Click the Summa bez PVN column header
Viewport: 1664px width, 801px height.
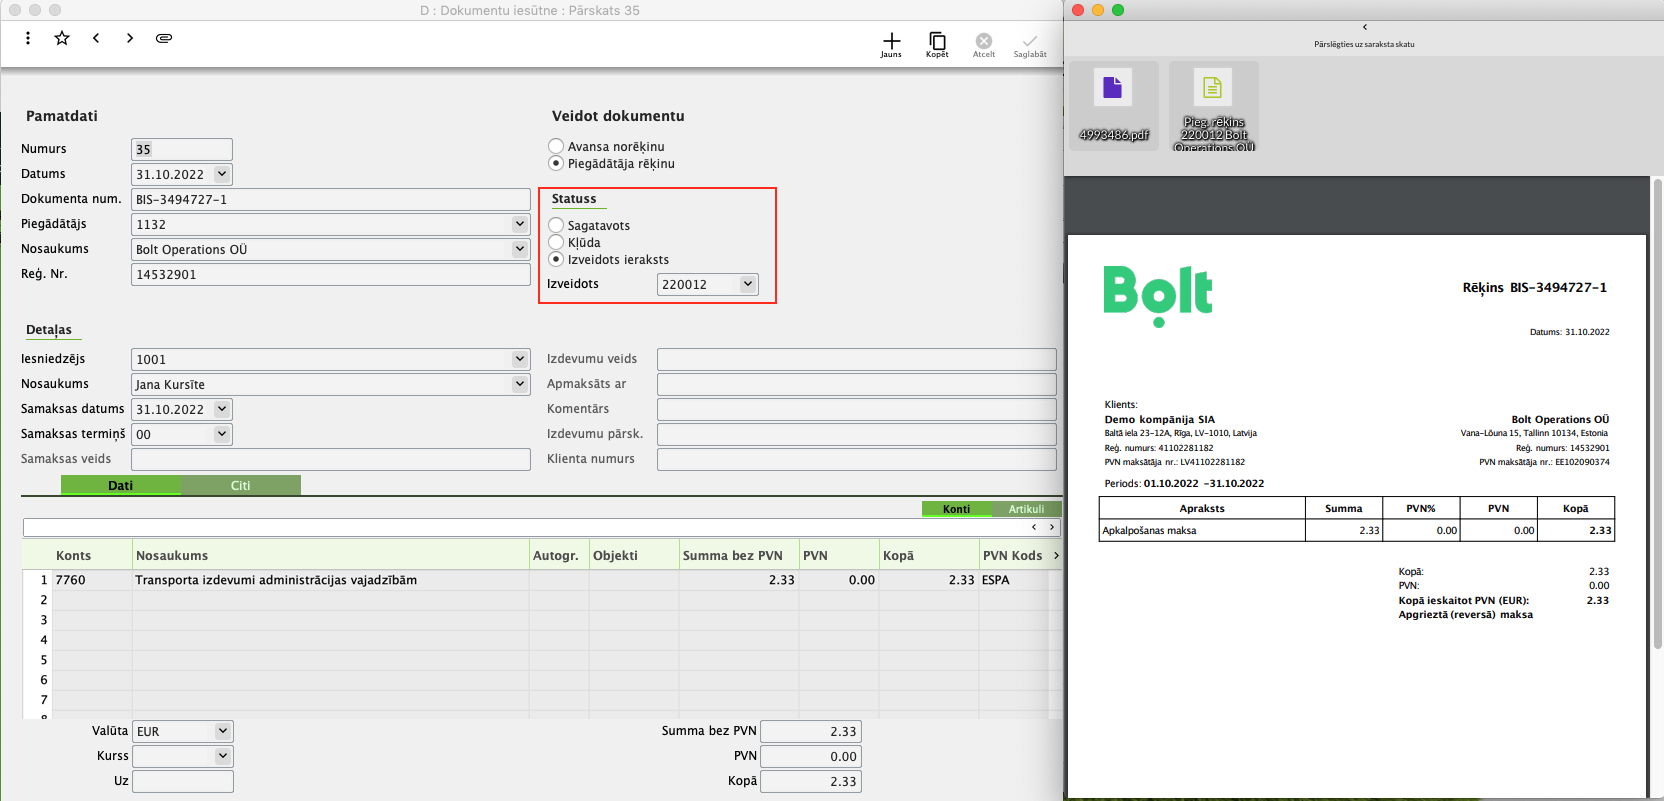[x=739, y=555]
